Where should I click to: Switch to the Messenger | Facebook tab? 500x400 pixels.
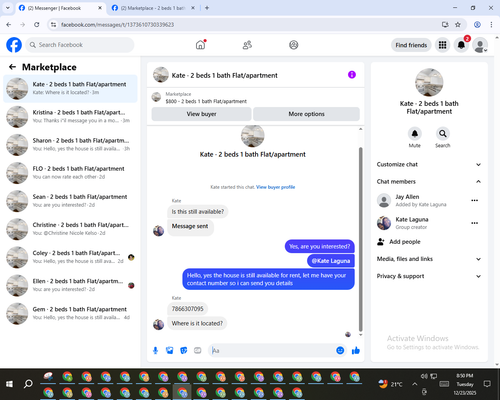tap(60, 8)
